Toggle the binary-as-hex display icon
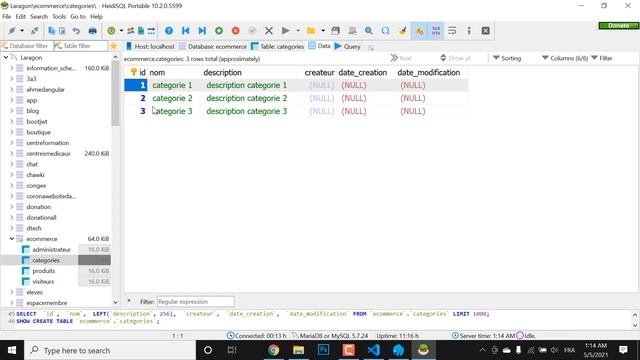The width and height of the screenshot is (640, 360). pos(436,31)
